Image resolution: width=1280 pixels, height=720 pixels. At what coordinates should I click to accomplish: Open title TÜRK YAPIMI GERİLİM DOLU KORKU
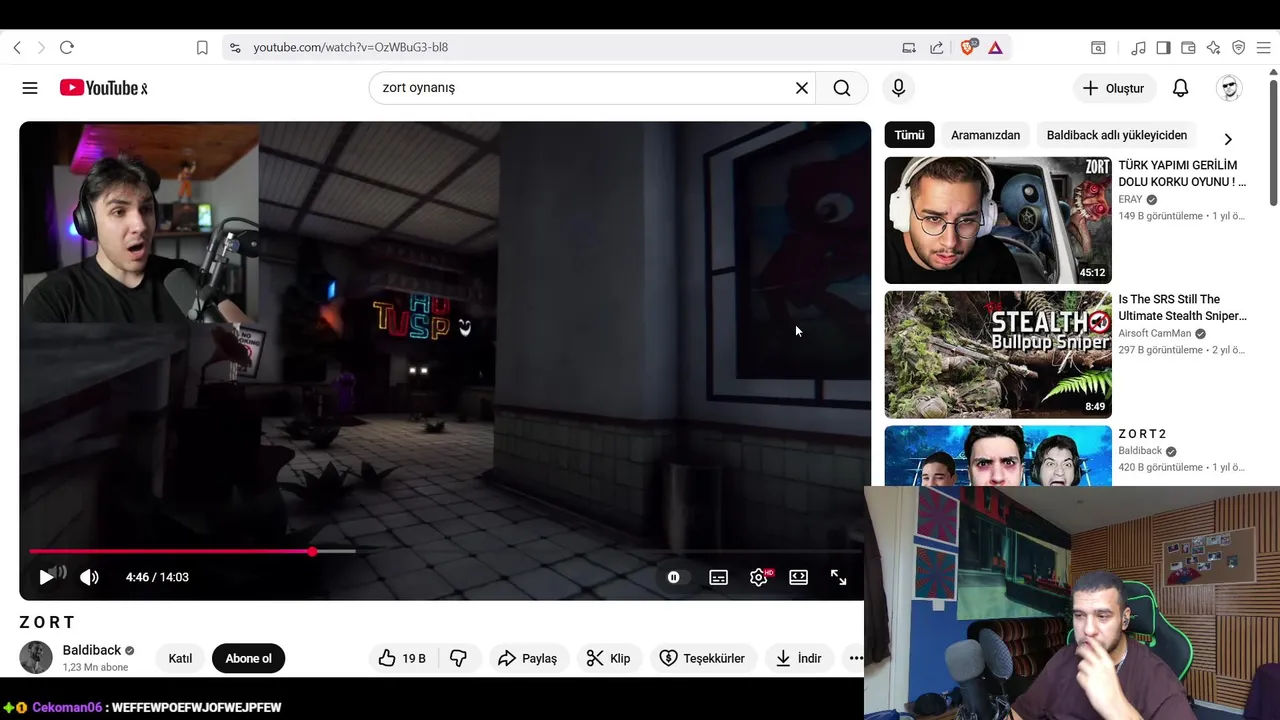pos(1182,173)
